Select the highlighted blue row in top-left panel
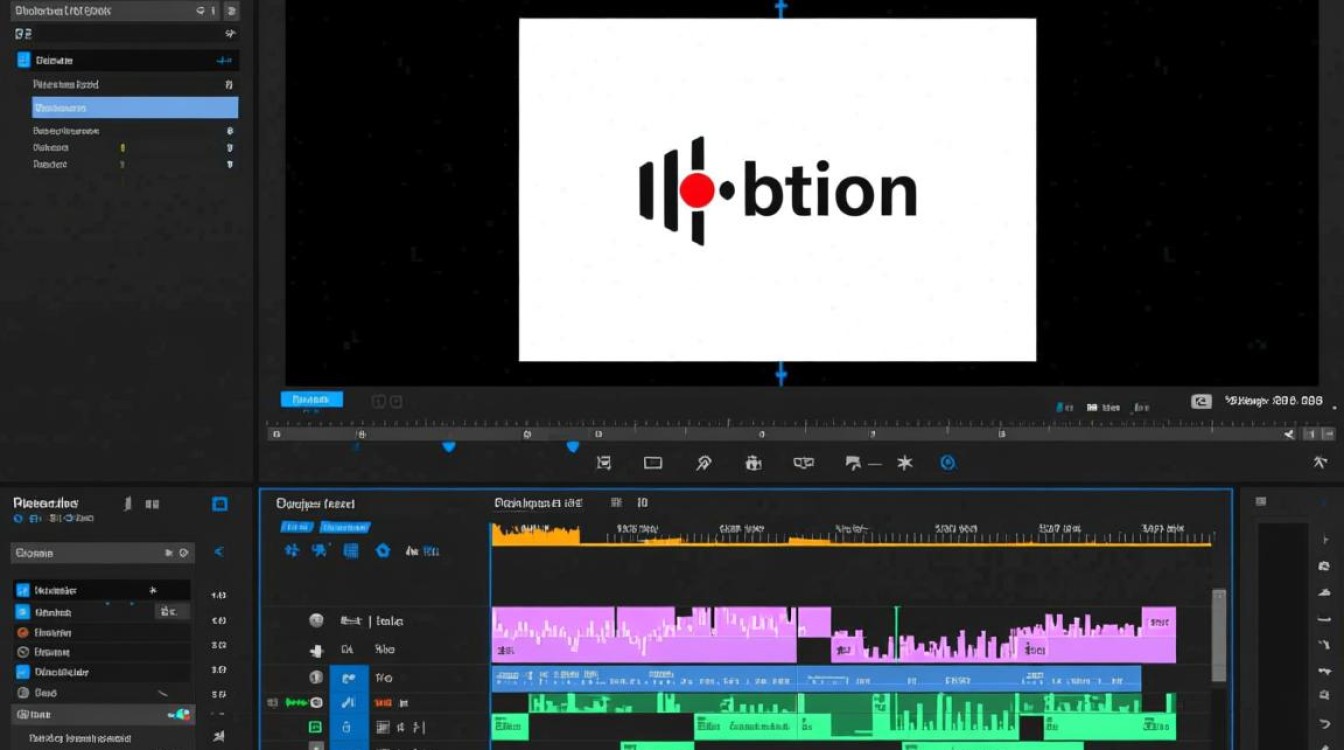The width and height of the screenshot is (1344, 750). [135, 108]
